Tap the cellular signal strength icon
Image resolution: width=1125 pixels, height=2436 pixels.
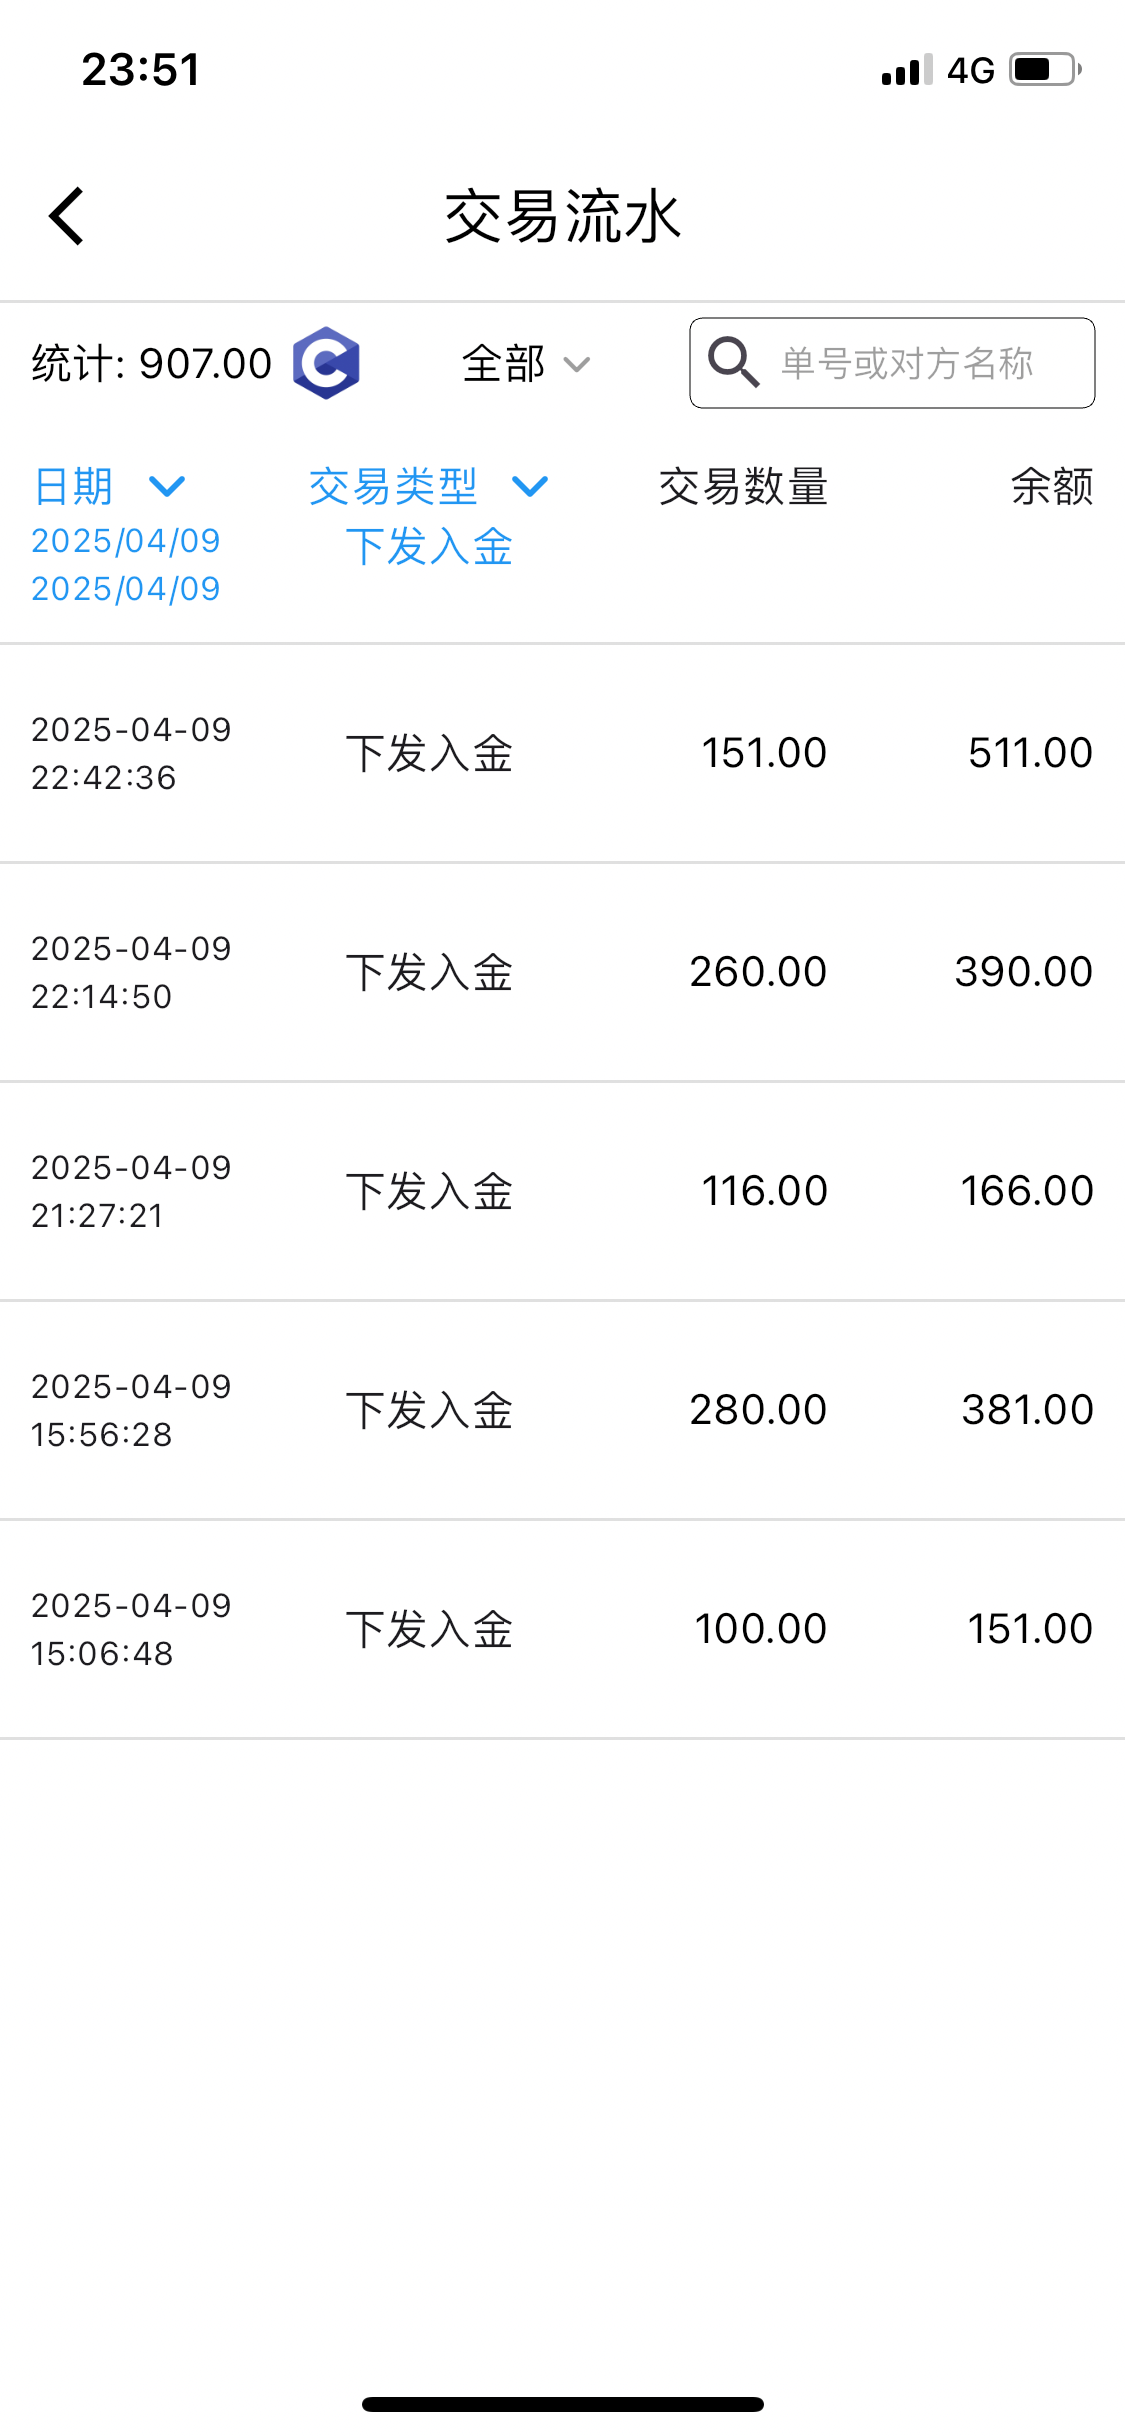[x=906, y=70]
